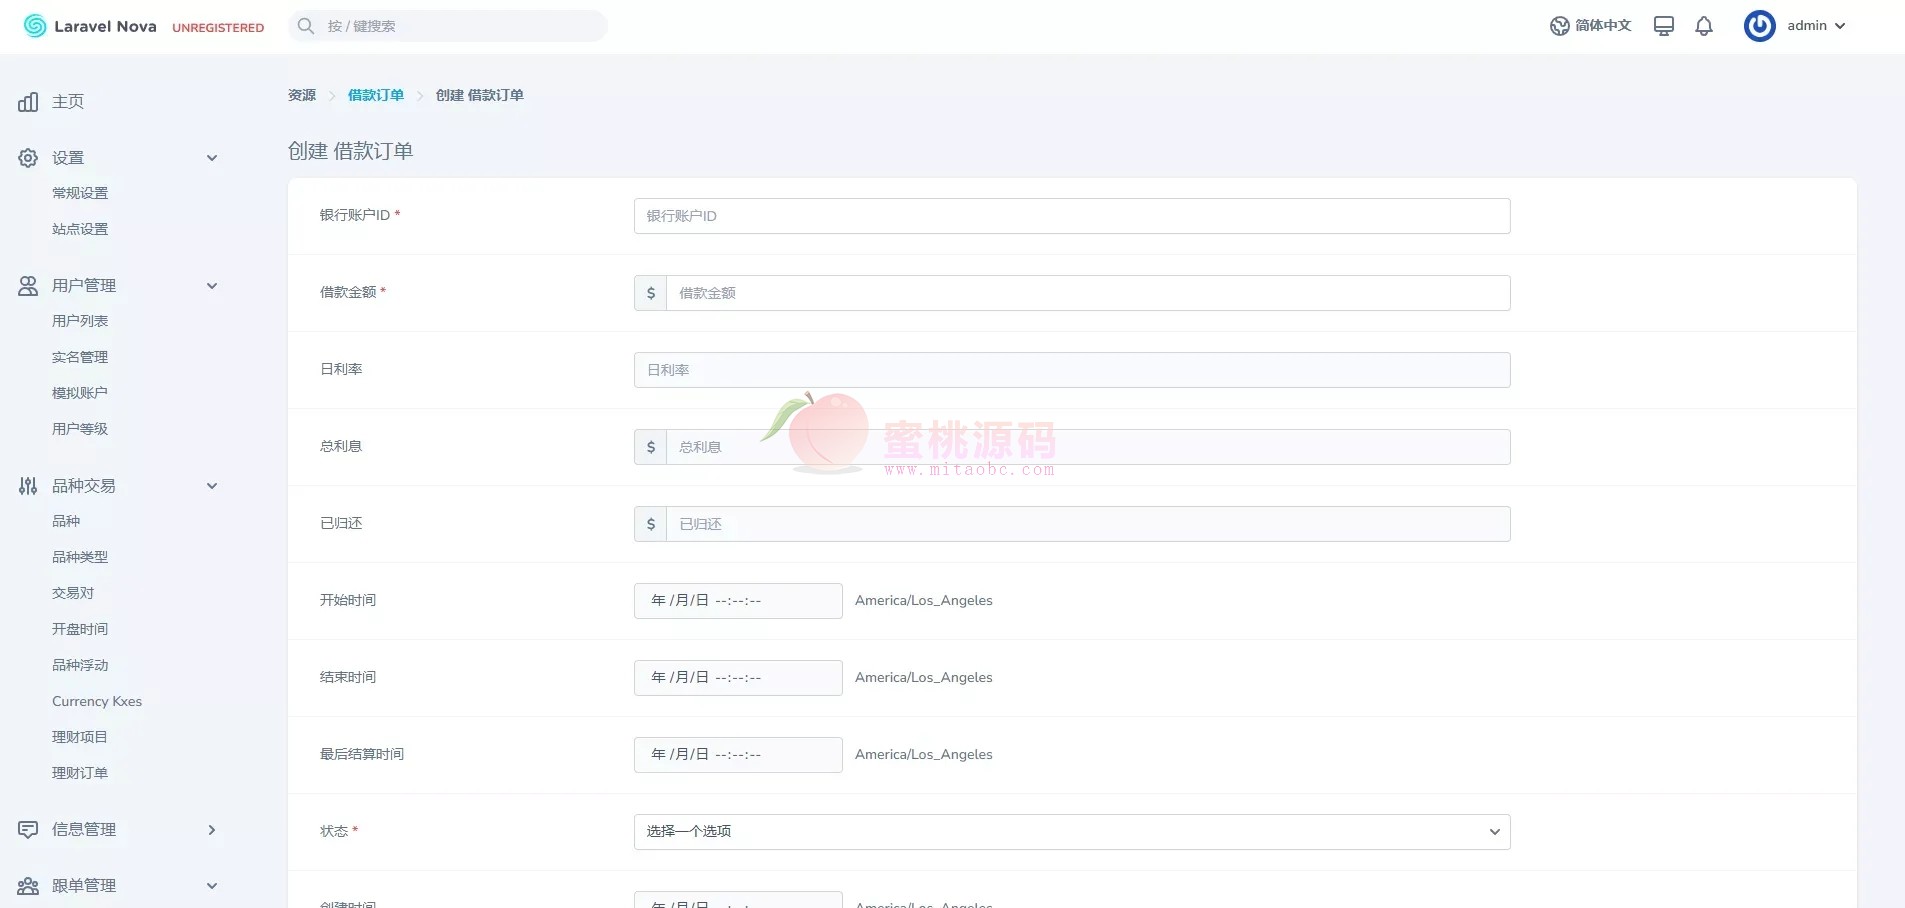Click the search magnifier icon
Viewport: 1905px width, 908px height.
306,26
